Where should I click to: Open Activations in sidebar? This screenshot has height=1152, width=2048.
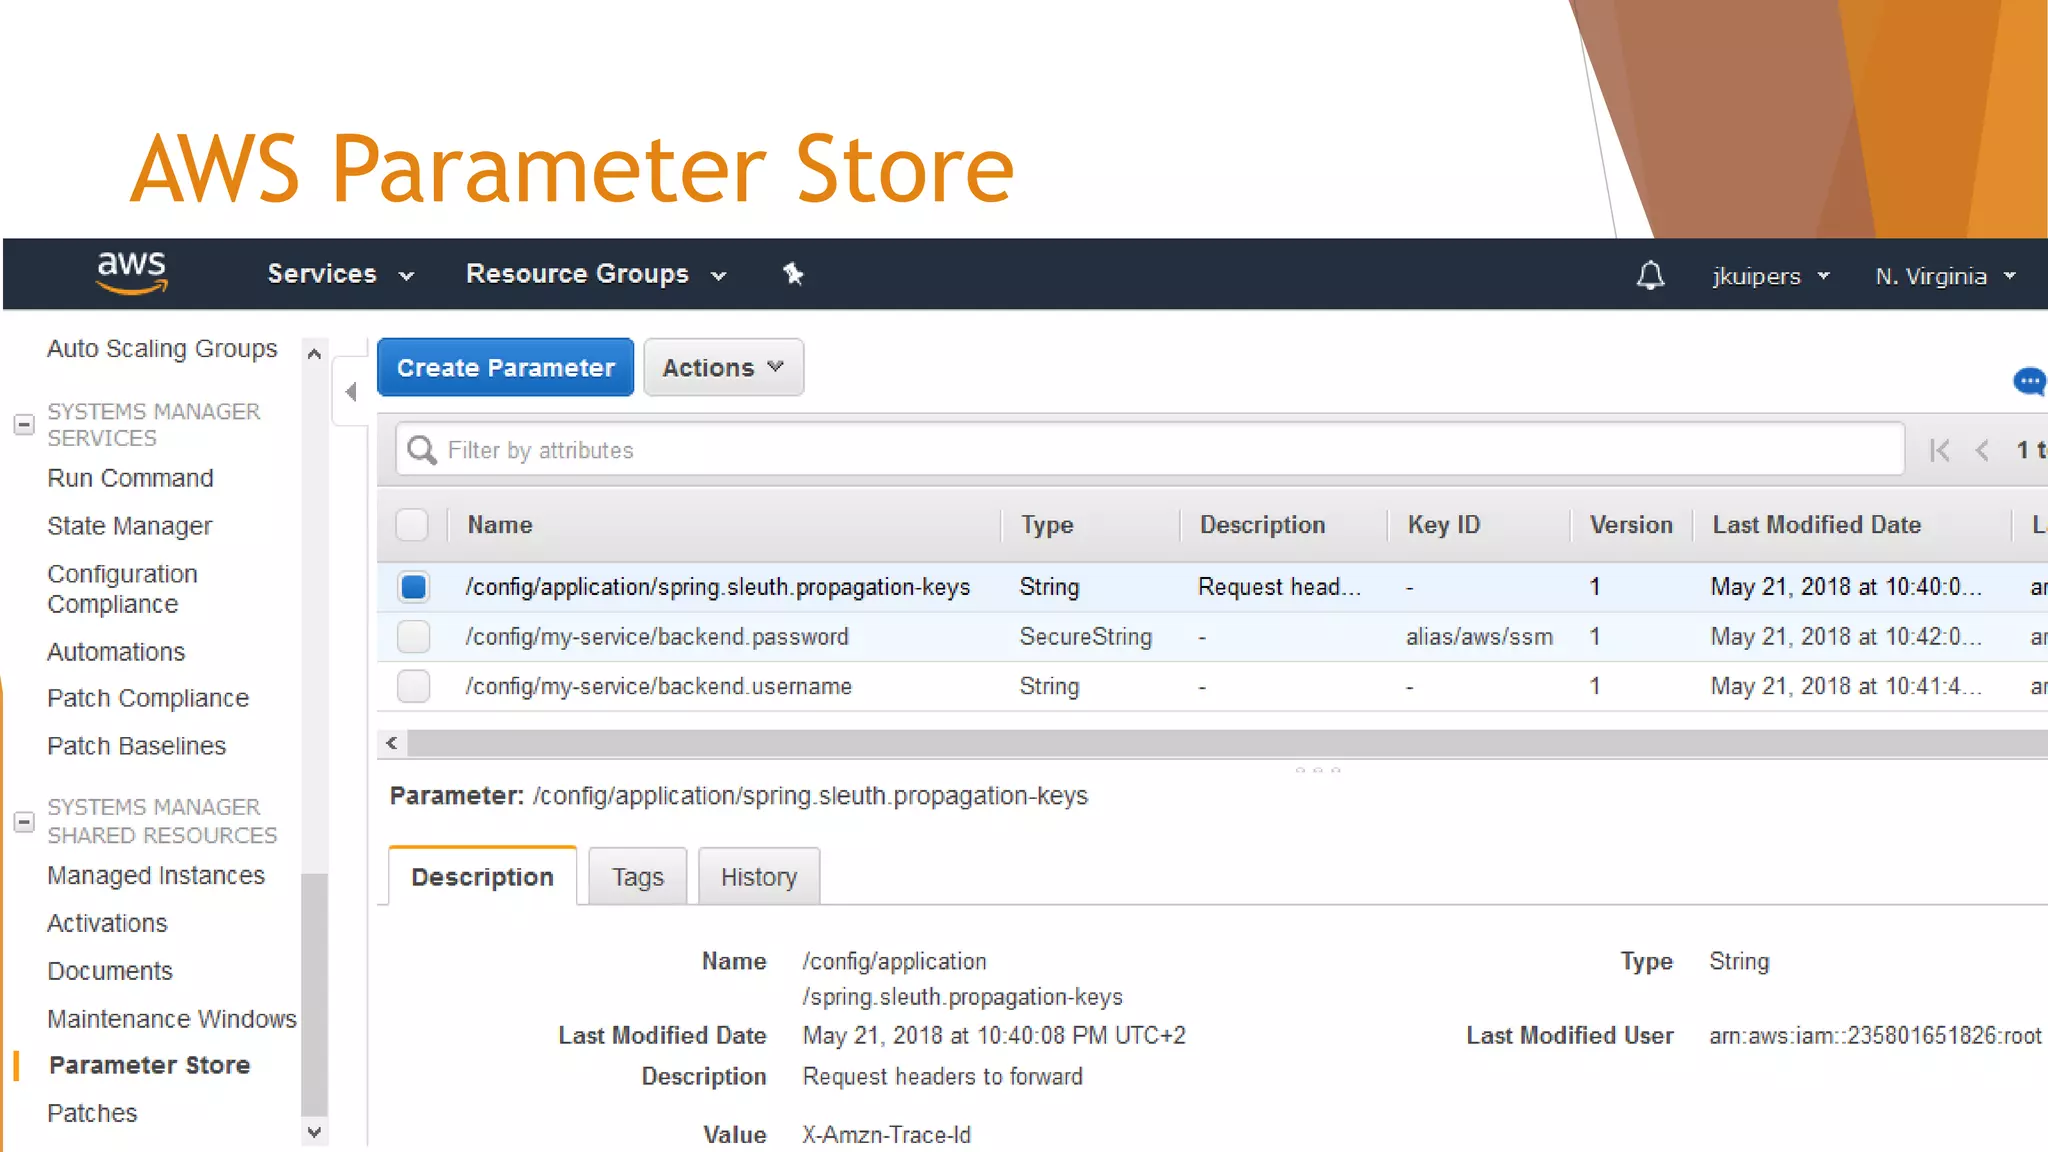107,923
